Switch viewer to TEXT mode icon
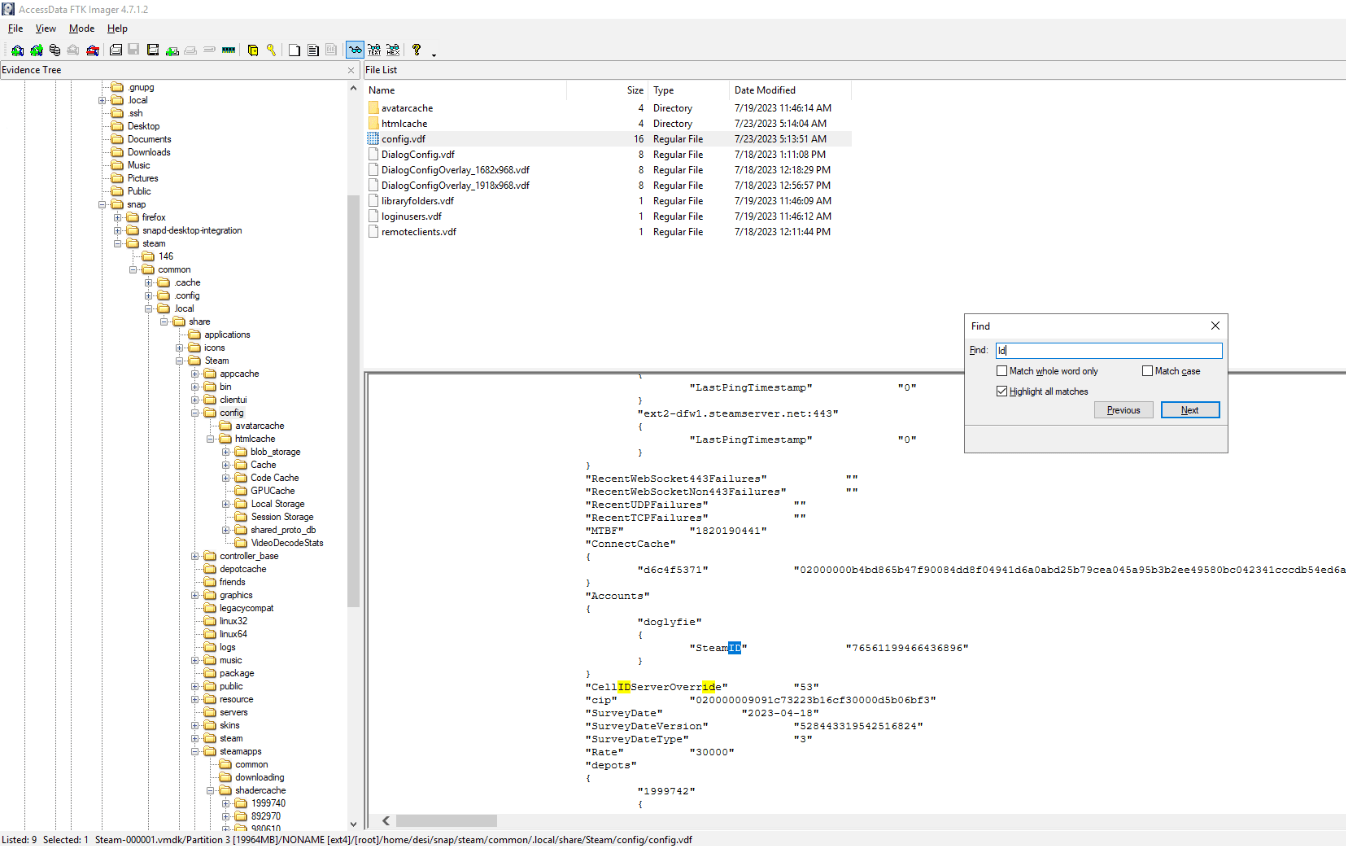The width and height of the screenshot is (1346, 846). (373, 50)
